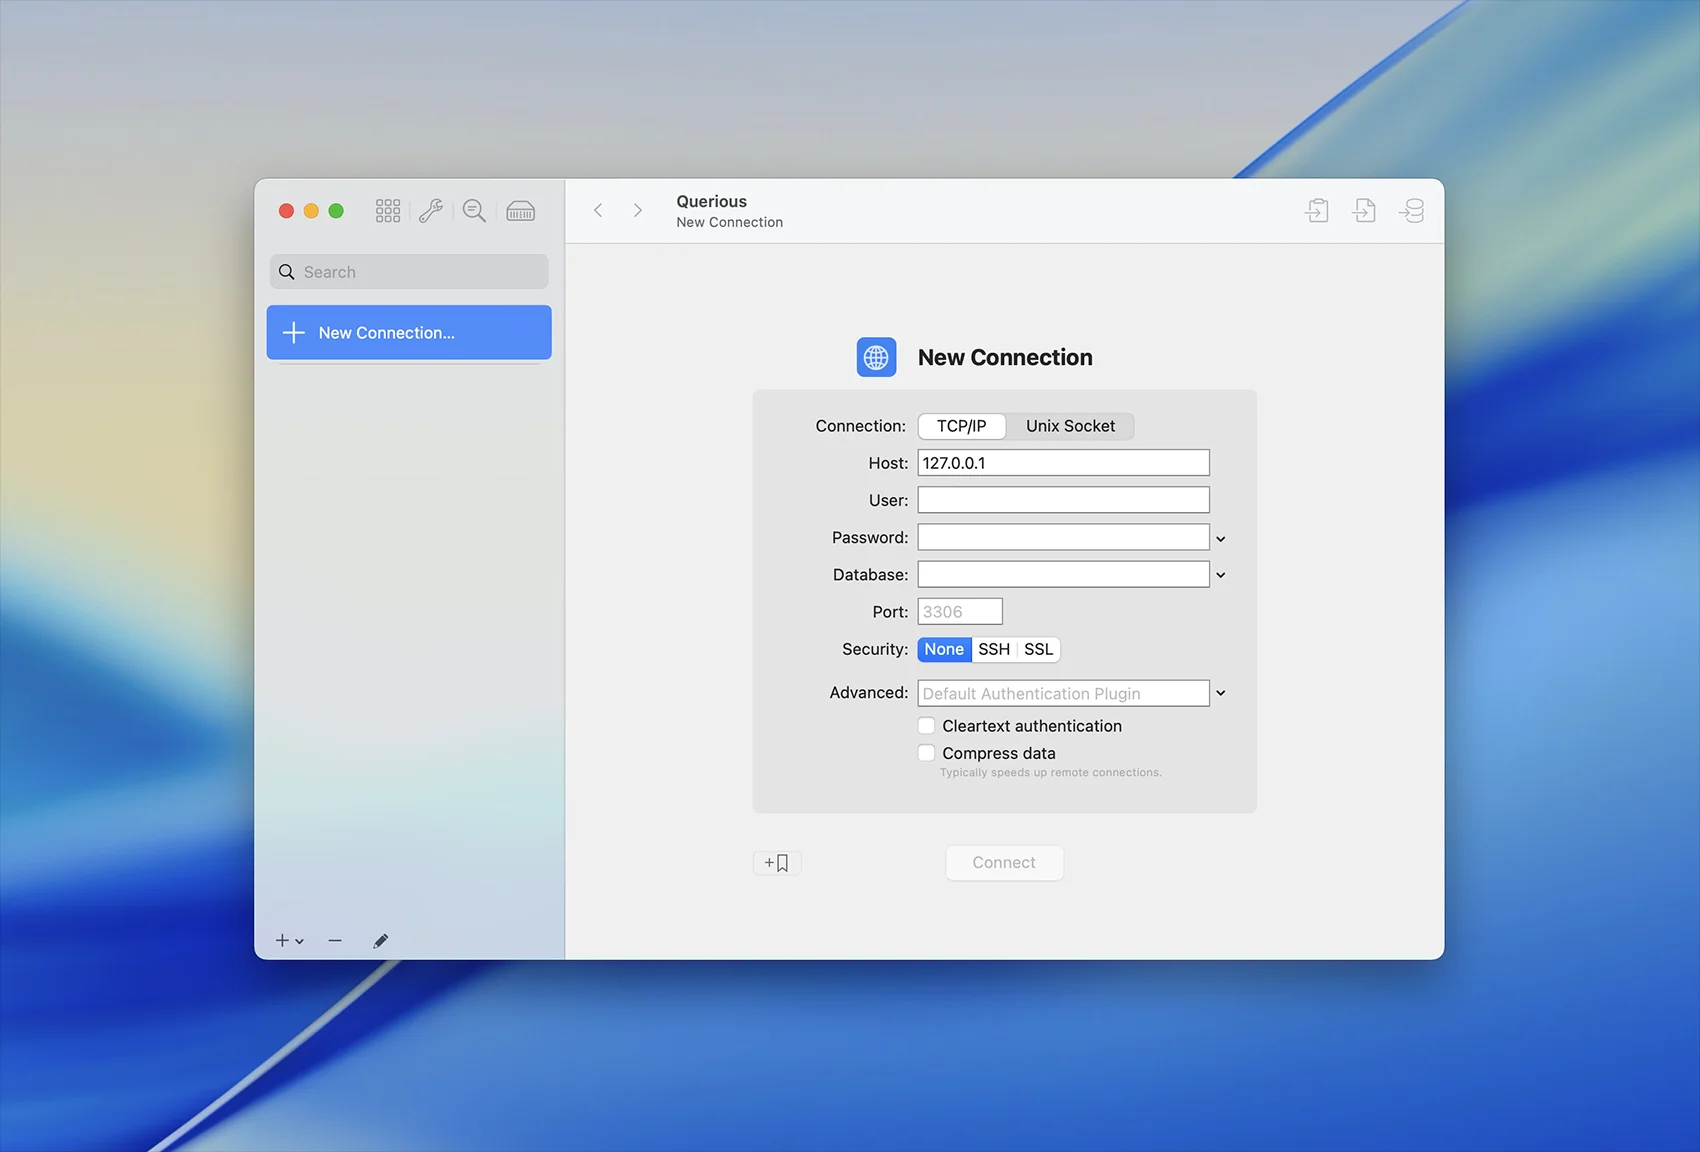Enable the Compress data checkbox
Screen dimensions: 1700x1152
pyautogui.click(x=927, y=753)
